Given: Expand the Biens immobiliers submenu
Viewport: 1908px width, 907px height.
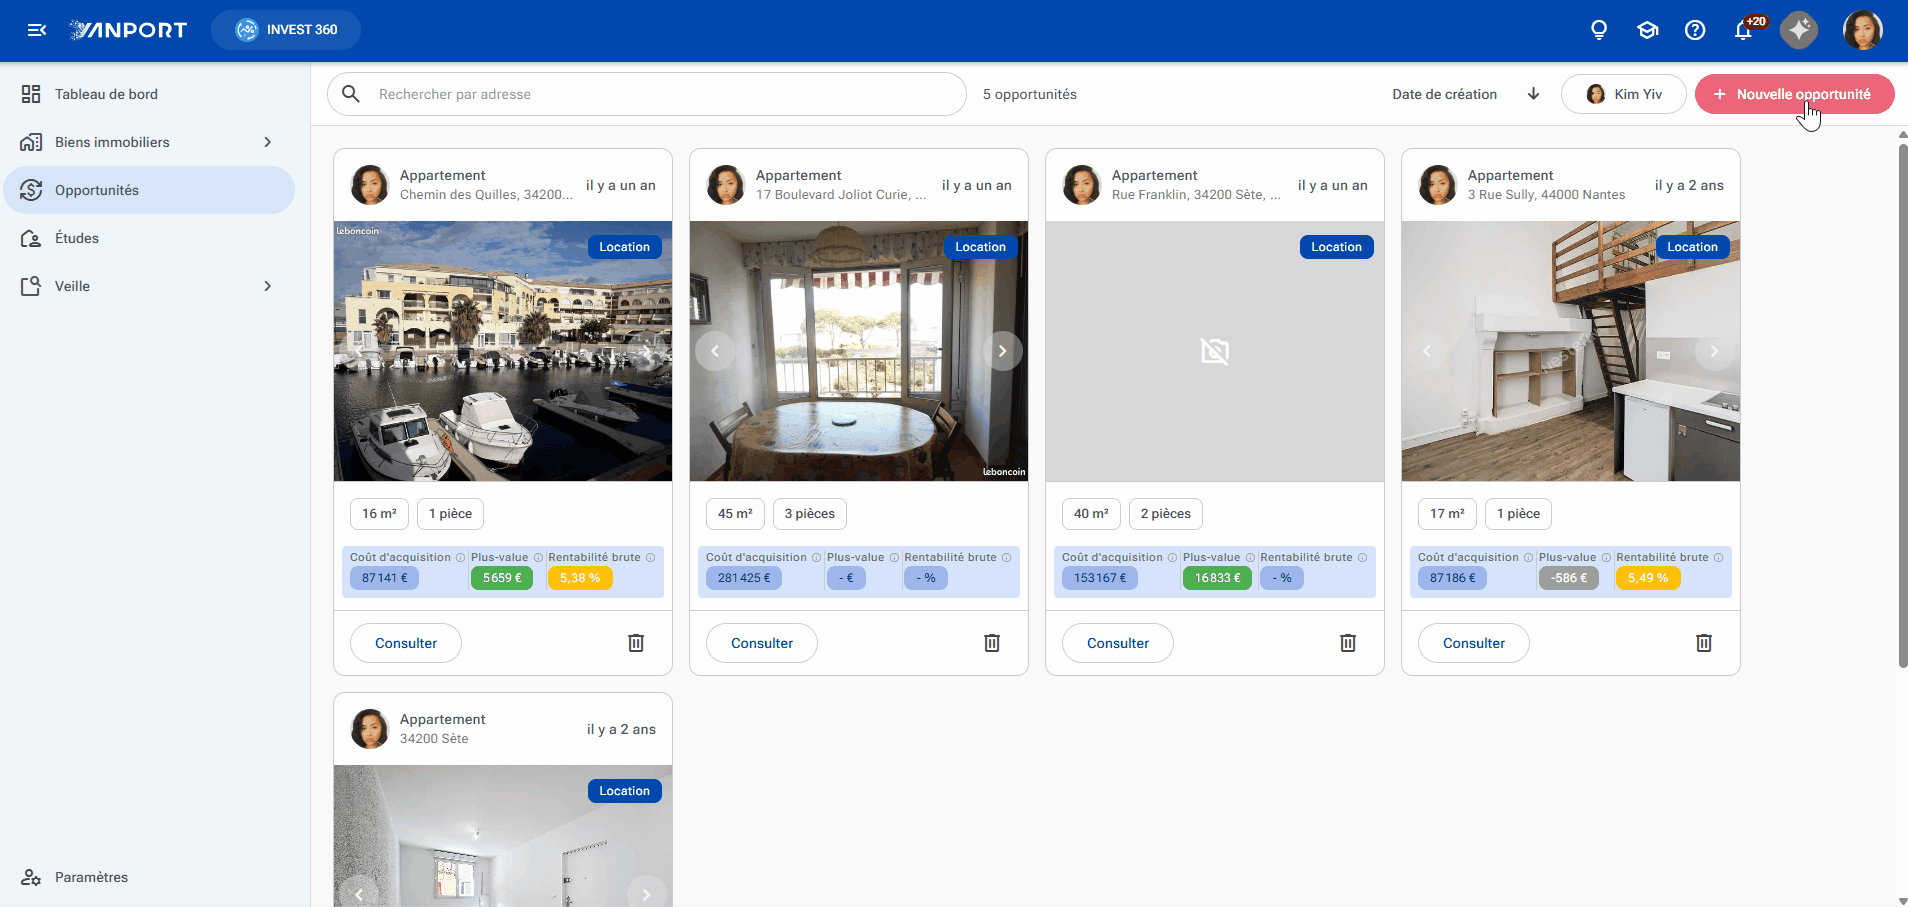Looking at the screenshot, I should (267, 142).
